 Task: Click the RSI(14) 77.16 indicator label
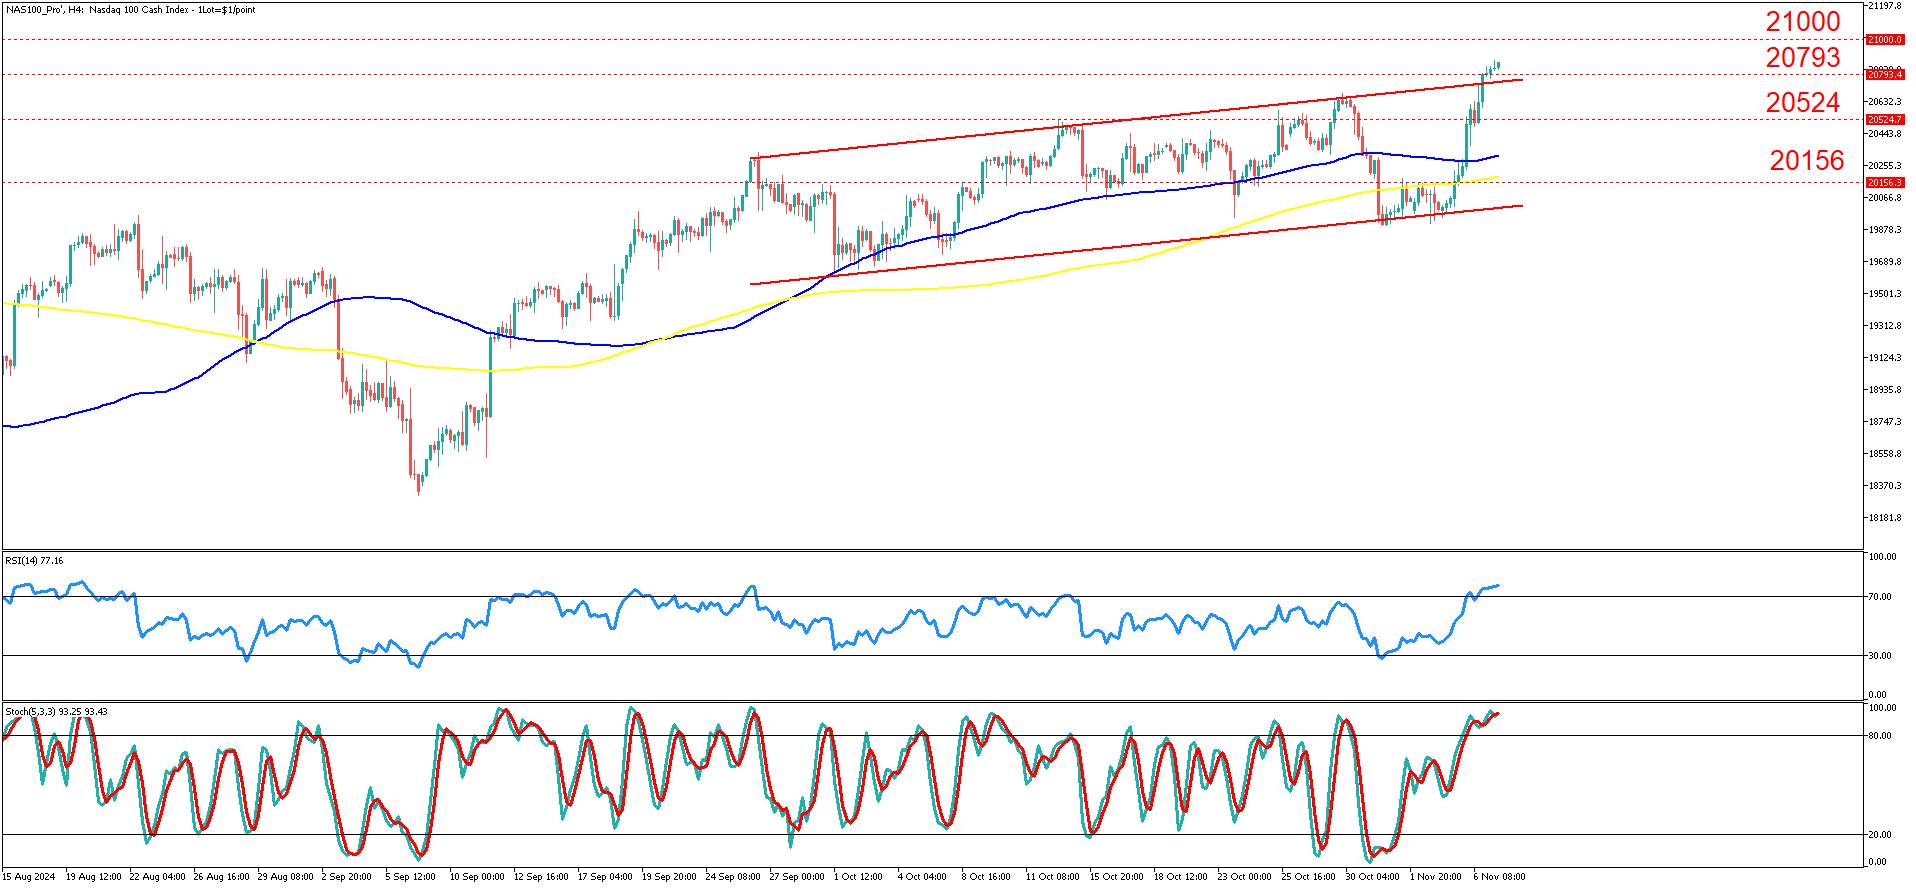click(x=35, y=561)
